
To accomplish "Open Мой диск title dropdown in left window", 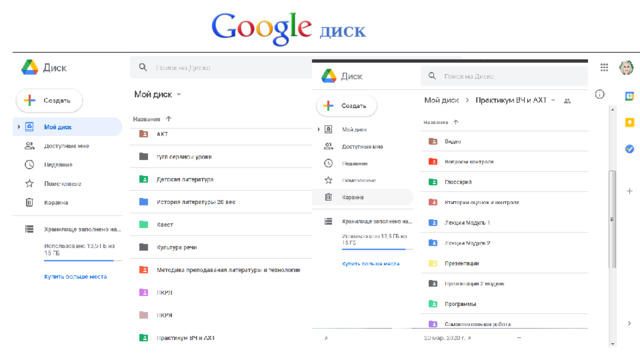I will 179,95.
